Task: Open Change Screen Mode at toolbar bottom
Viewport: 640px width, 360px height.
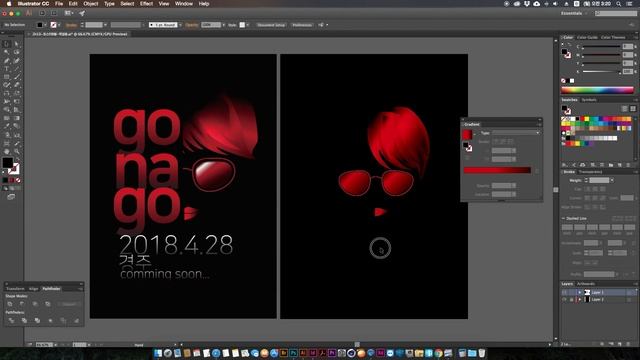Action: click(x=11, y=197)
